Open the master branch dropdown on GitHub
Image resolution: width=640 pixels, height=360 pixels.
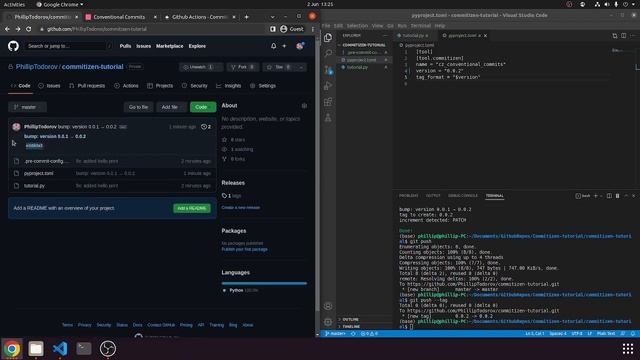pyautogui.click(x=27, y=107)
